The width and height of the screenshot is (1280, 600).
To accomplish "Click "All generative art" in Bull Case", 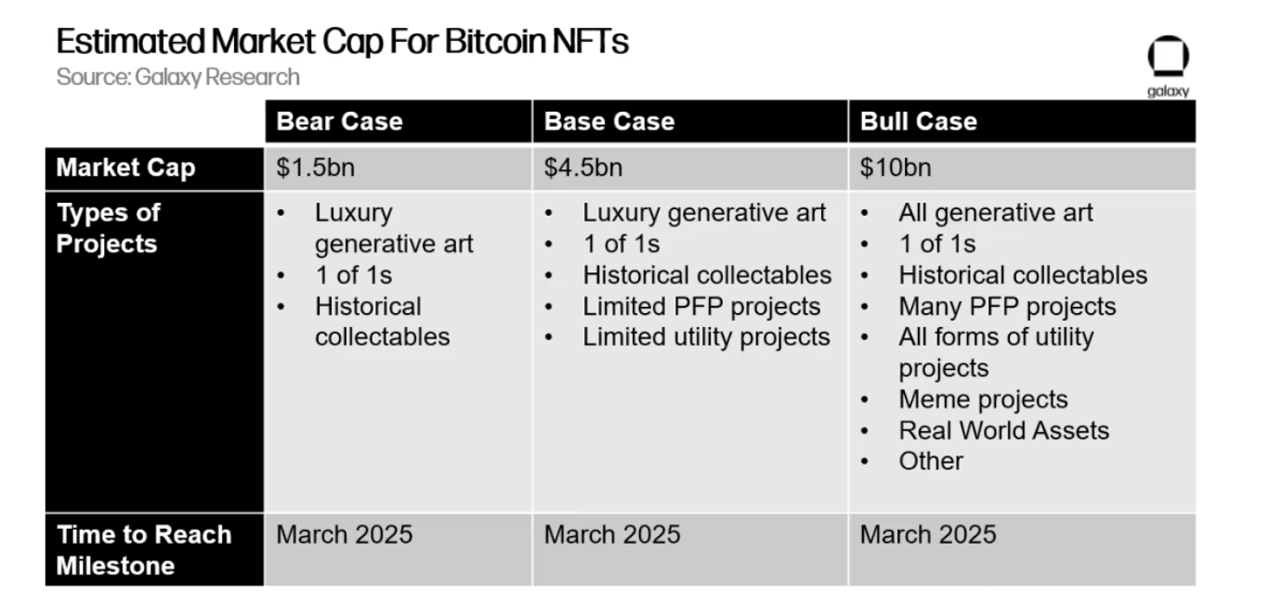I will coord(995,213).
